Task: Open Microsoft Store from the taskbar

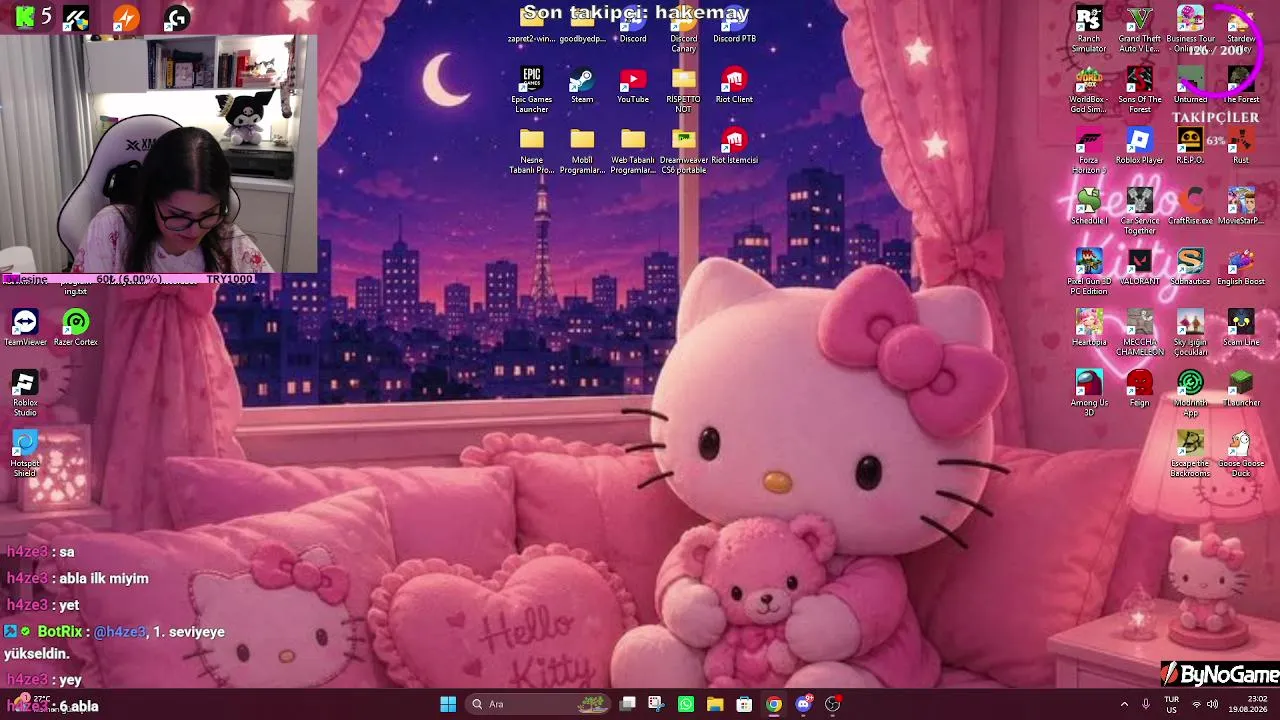Action: [x=744, y=704]
